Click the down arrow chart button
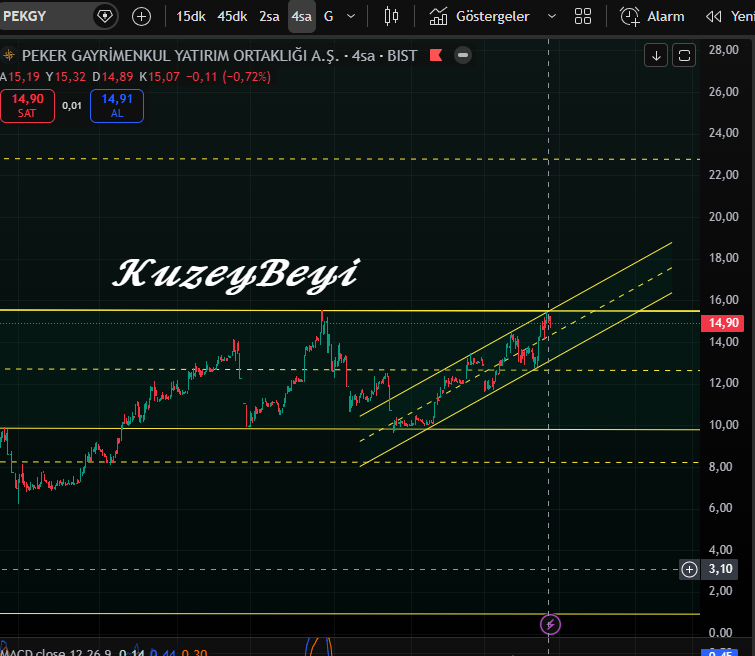The width and height of the screenshot is (755, 656). pyautogui.click(x=656, y=55)
